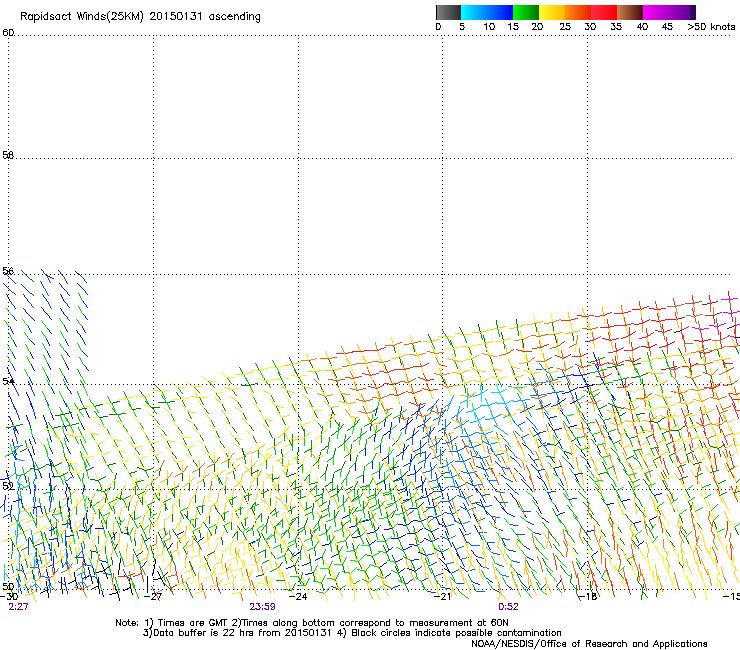
Task: Click the green 15-20 knots legend band
Action: point(526,12)
